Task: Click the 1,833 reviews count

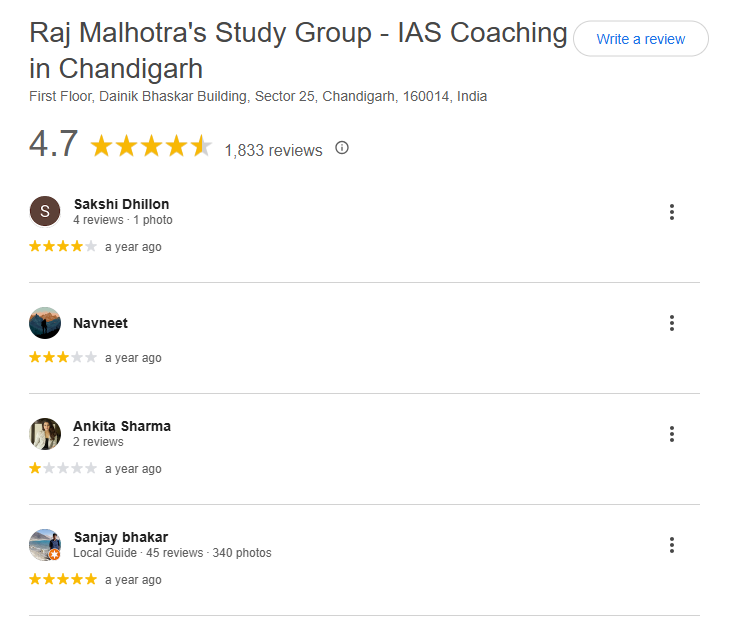Action: (274, 150)
